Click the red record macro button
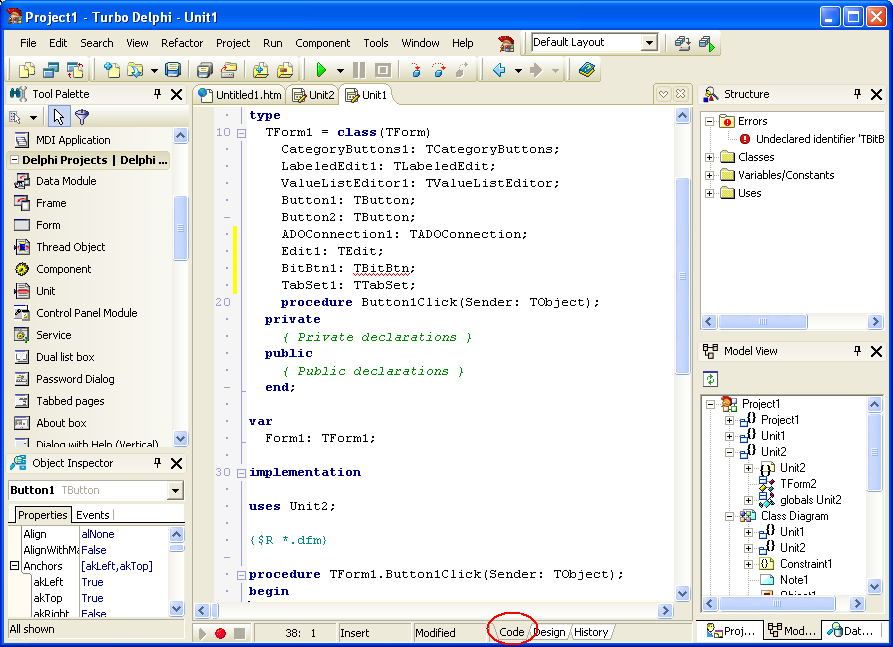Viewport: 893px width, 647px height. click(220, 633)
